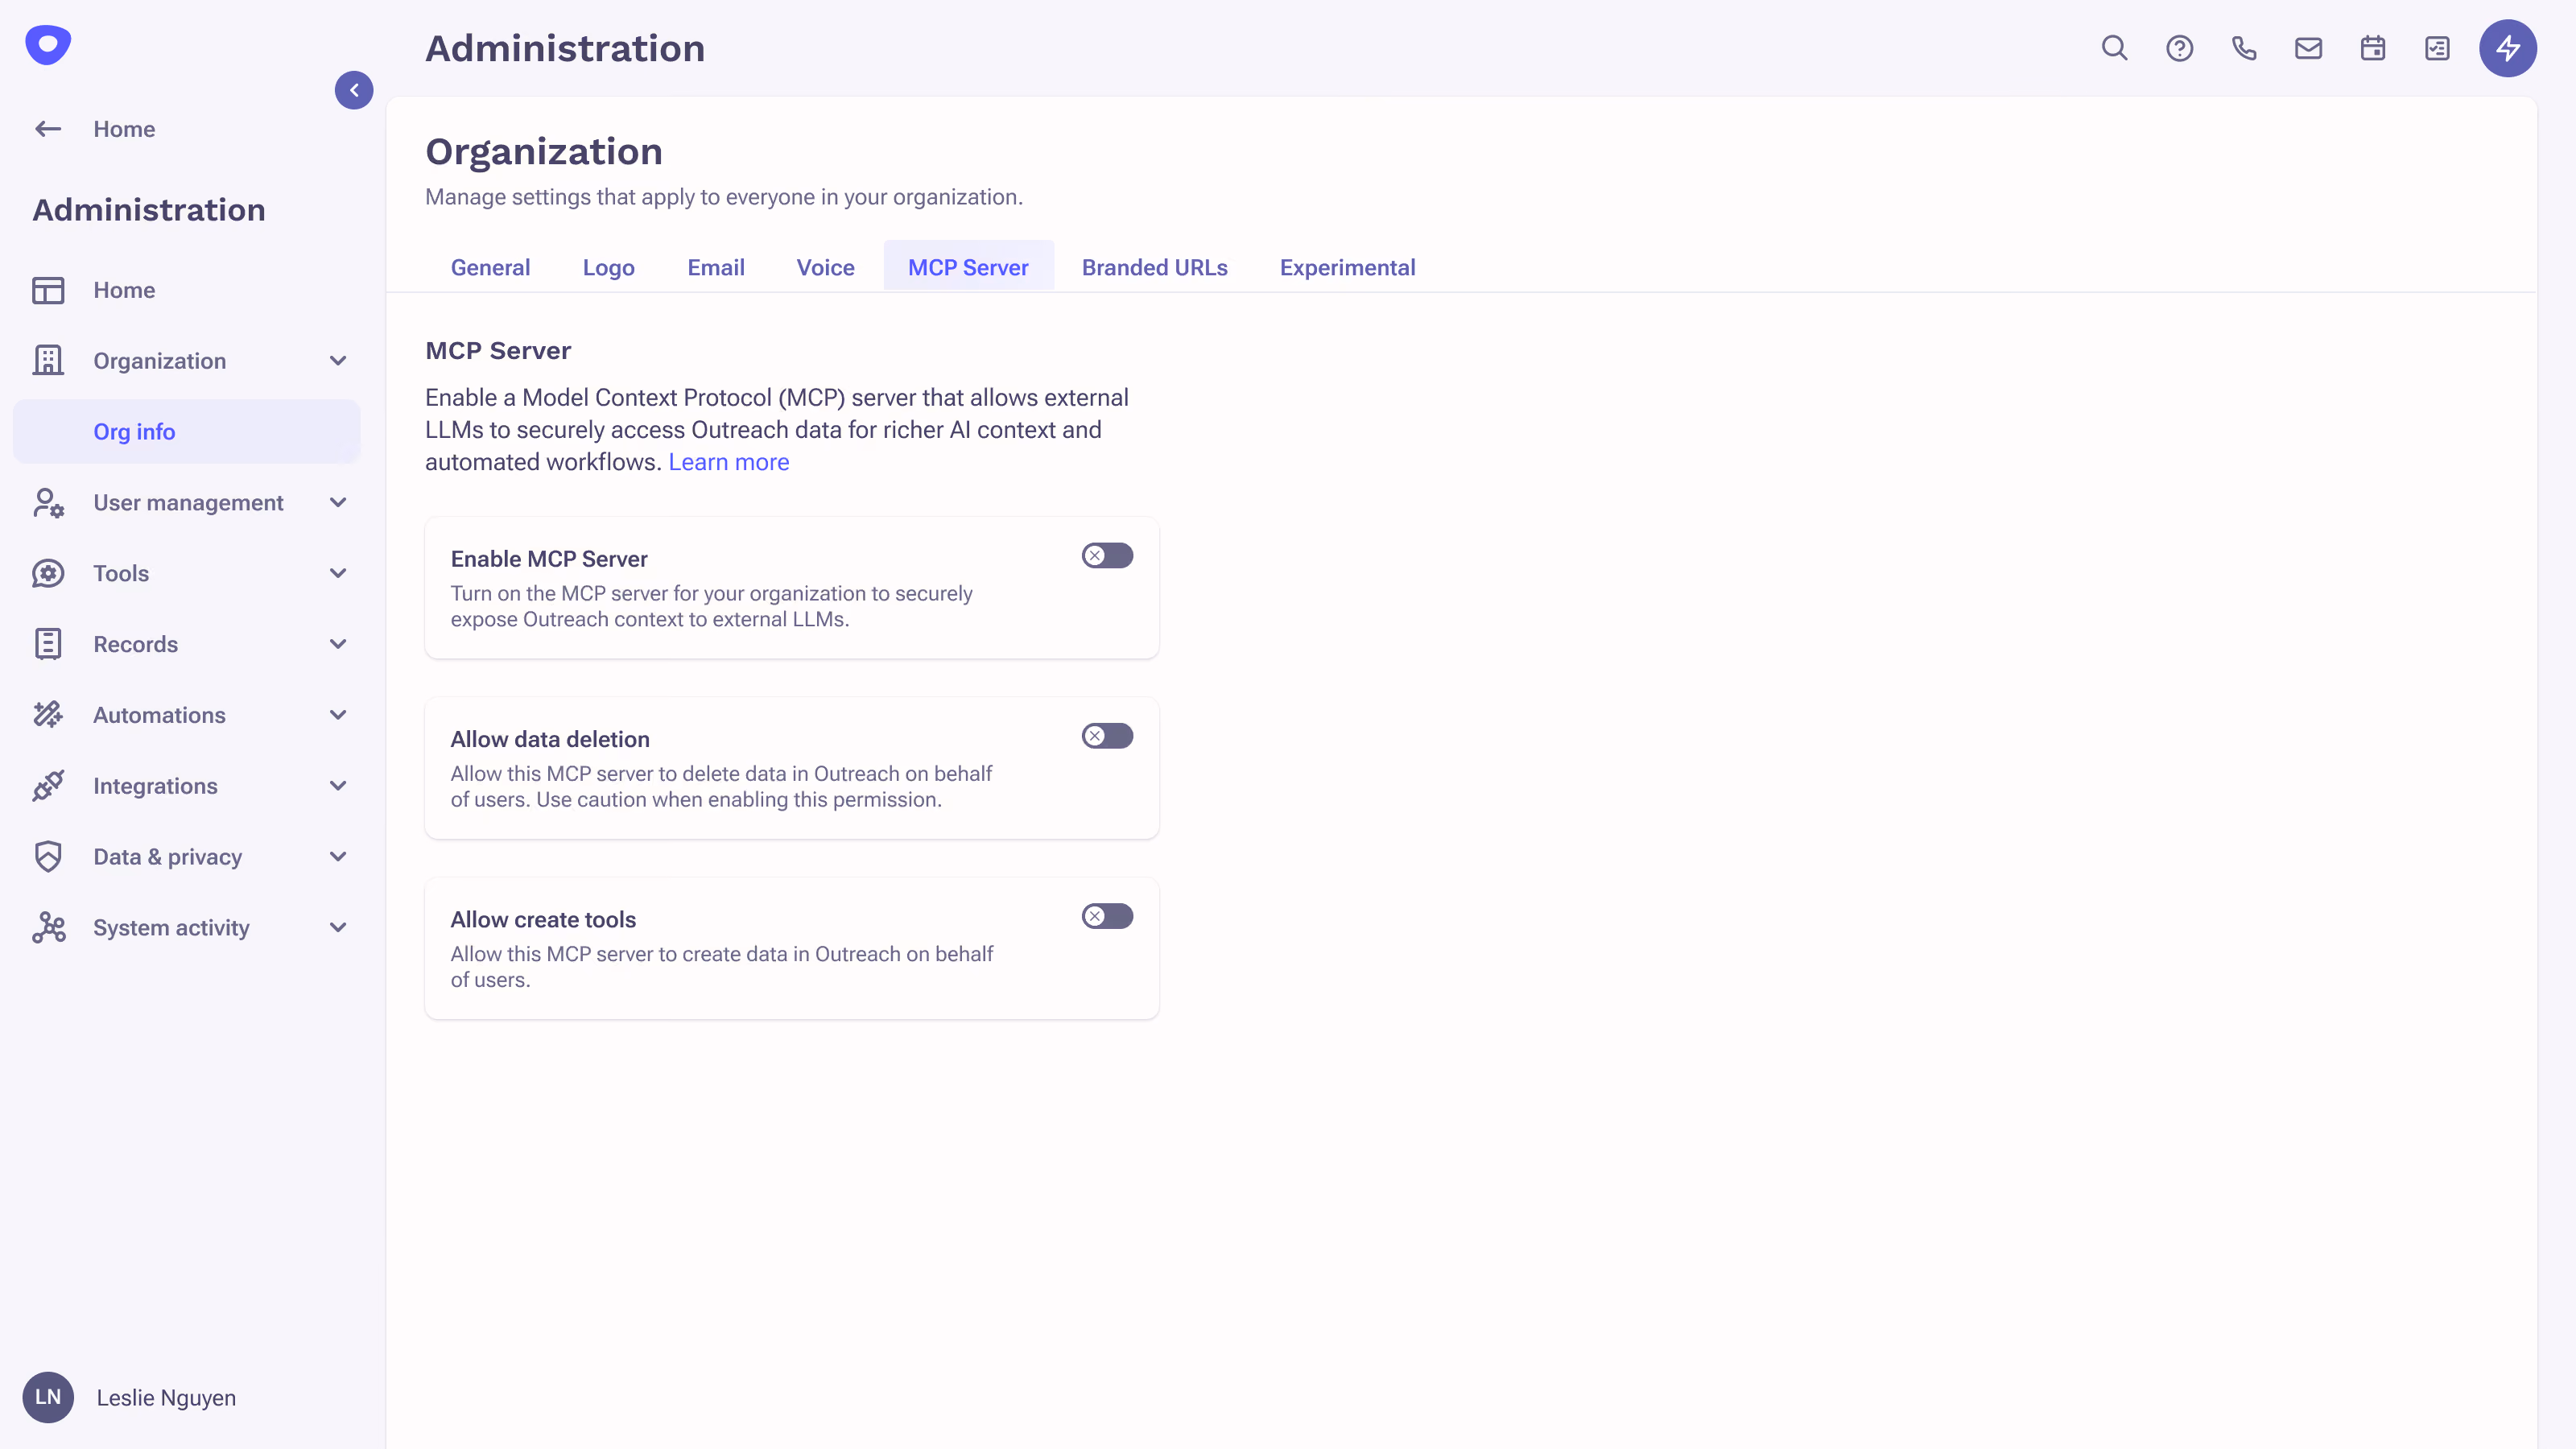Click the lightning bolt button
2576x1449 pixels.
point(2507,48)
